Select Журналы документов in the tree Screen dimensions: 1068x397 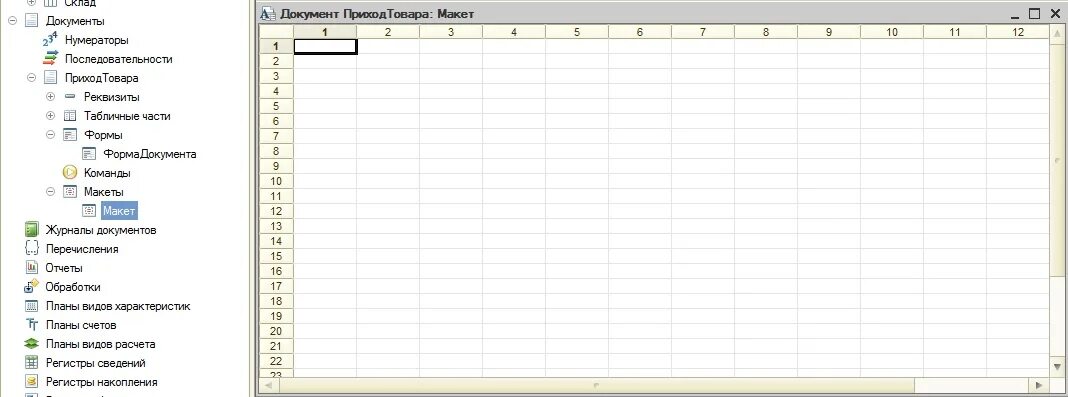tap(101, 230)
